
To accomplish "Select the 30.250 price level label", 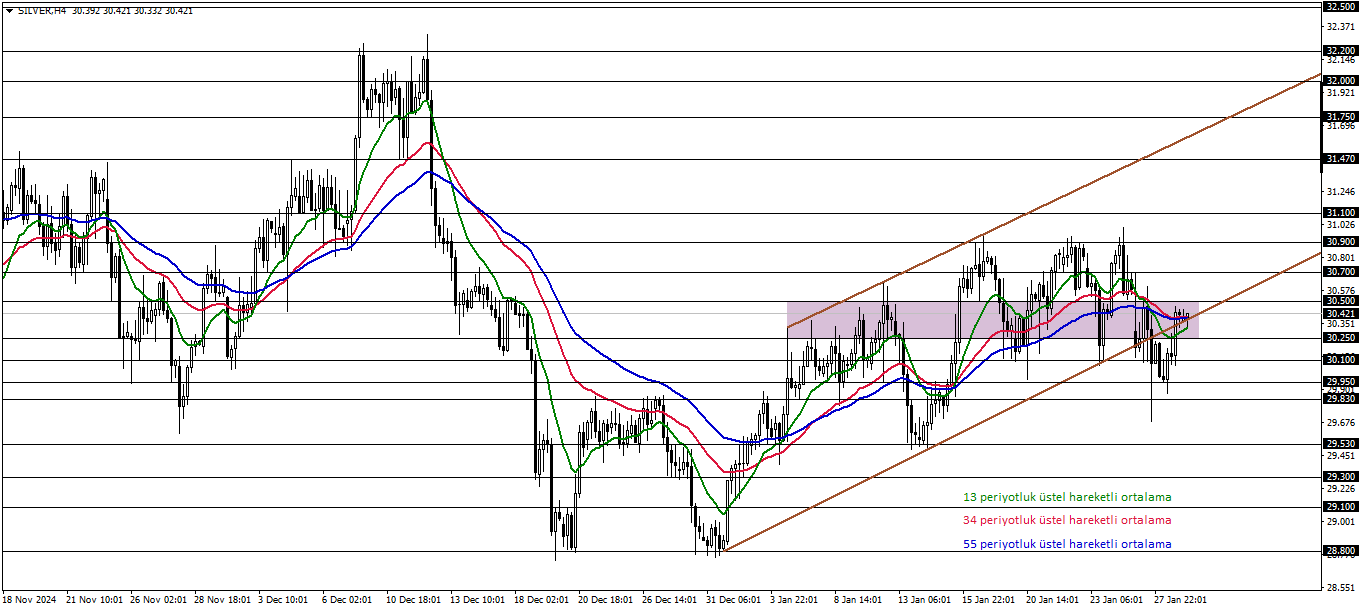I will [1340, 338].
